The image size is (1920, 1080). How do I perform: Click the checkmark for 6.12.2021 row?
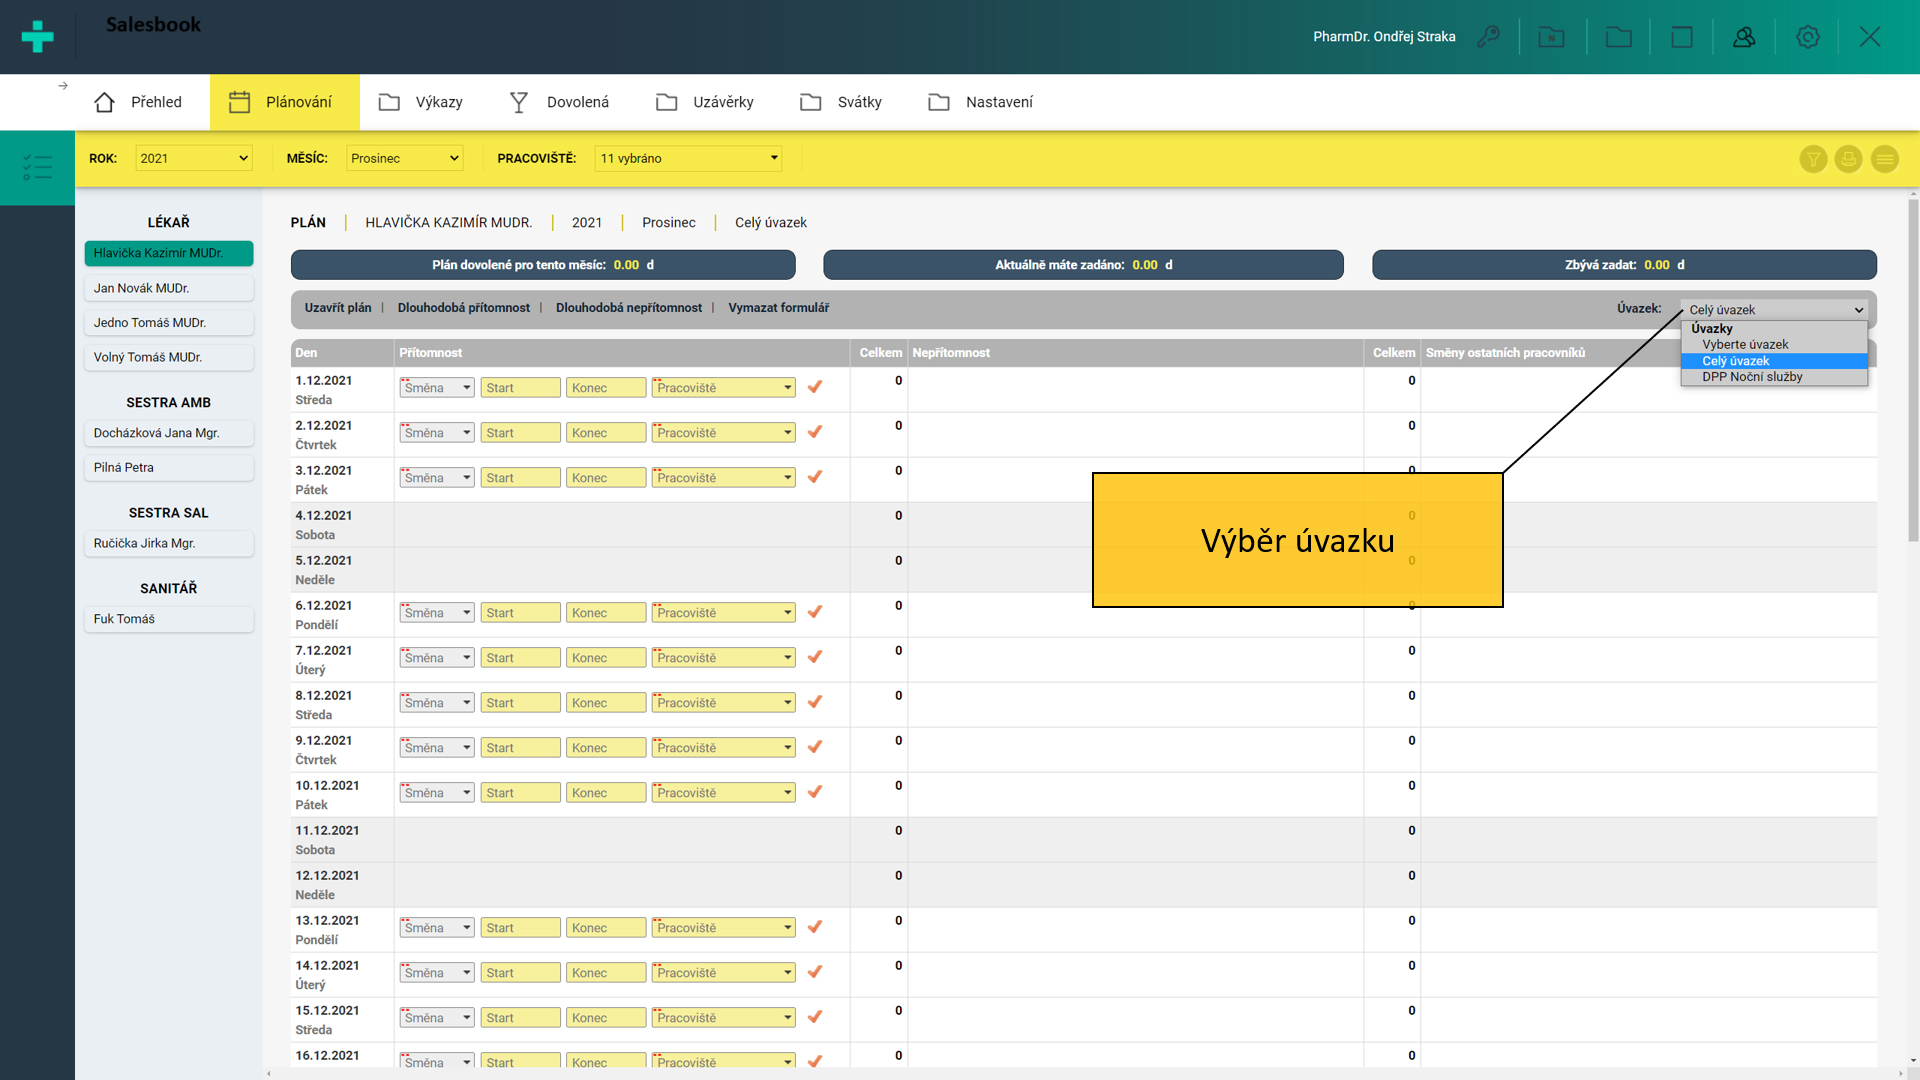pos(815,612)
